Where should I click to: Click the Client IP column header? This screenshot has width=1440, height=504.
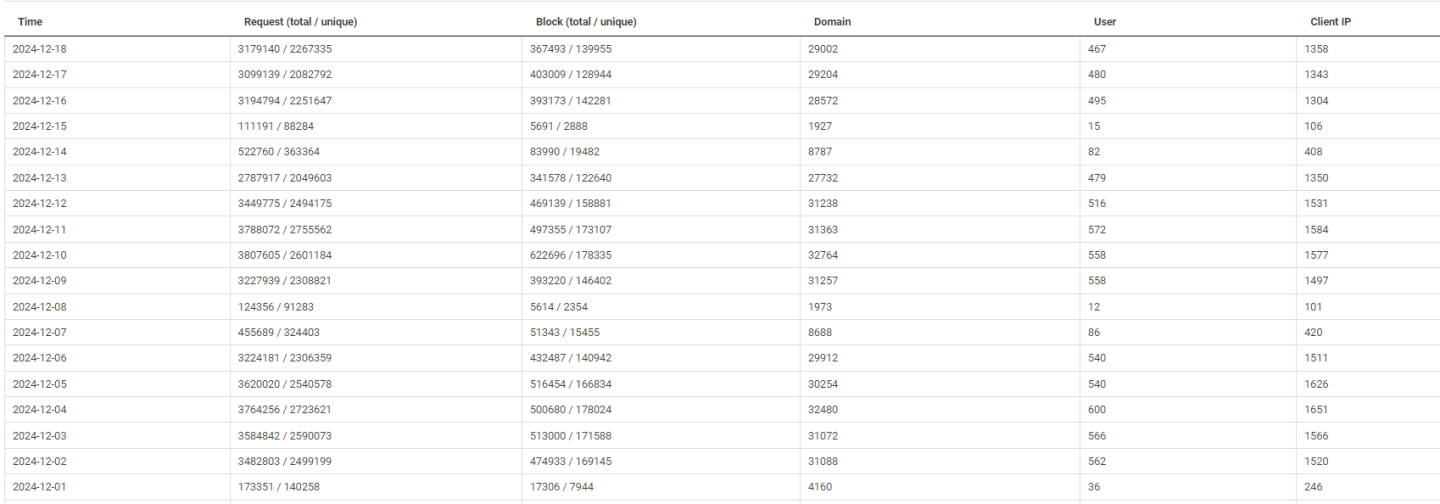click(x=1331, y=22)
